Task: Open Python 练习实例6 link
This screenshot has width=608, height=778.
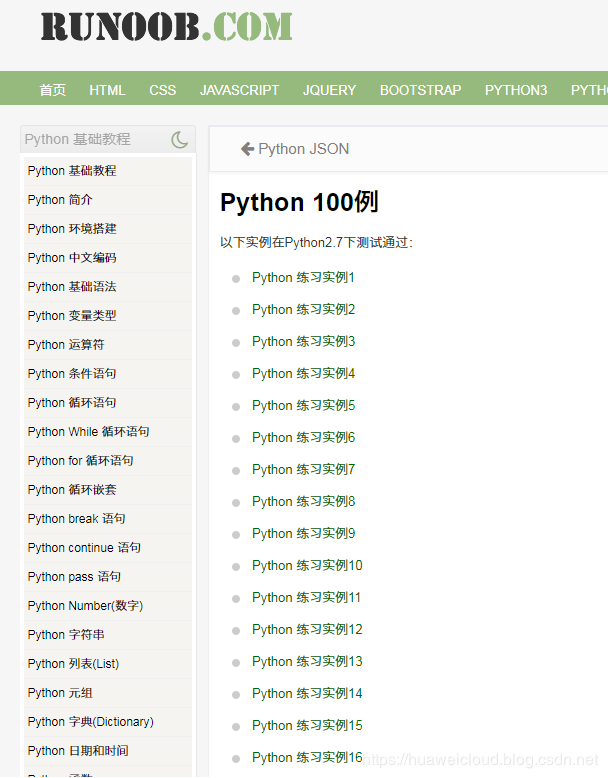Action: pos(304,438)
